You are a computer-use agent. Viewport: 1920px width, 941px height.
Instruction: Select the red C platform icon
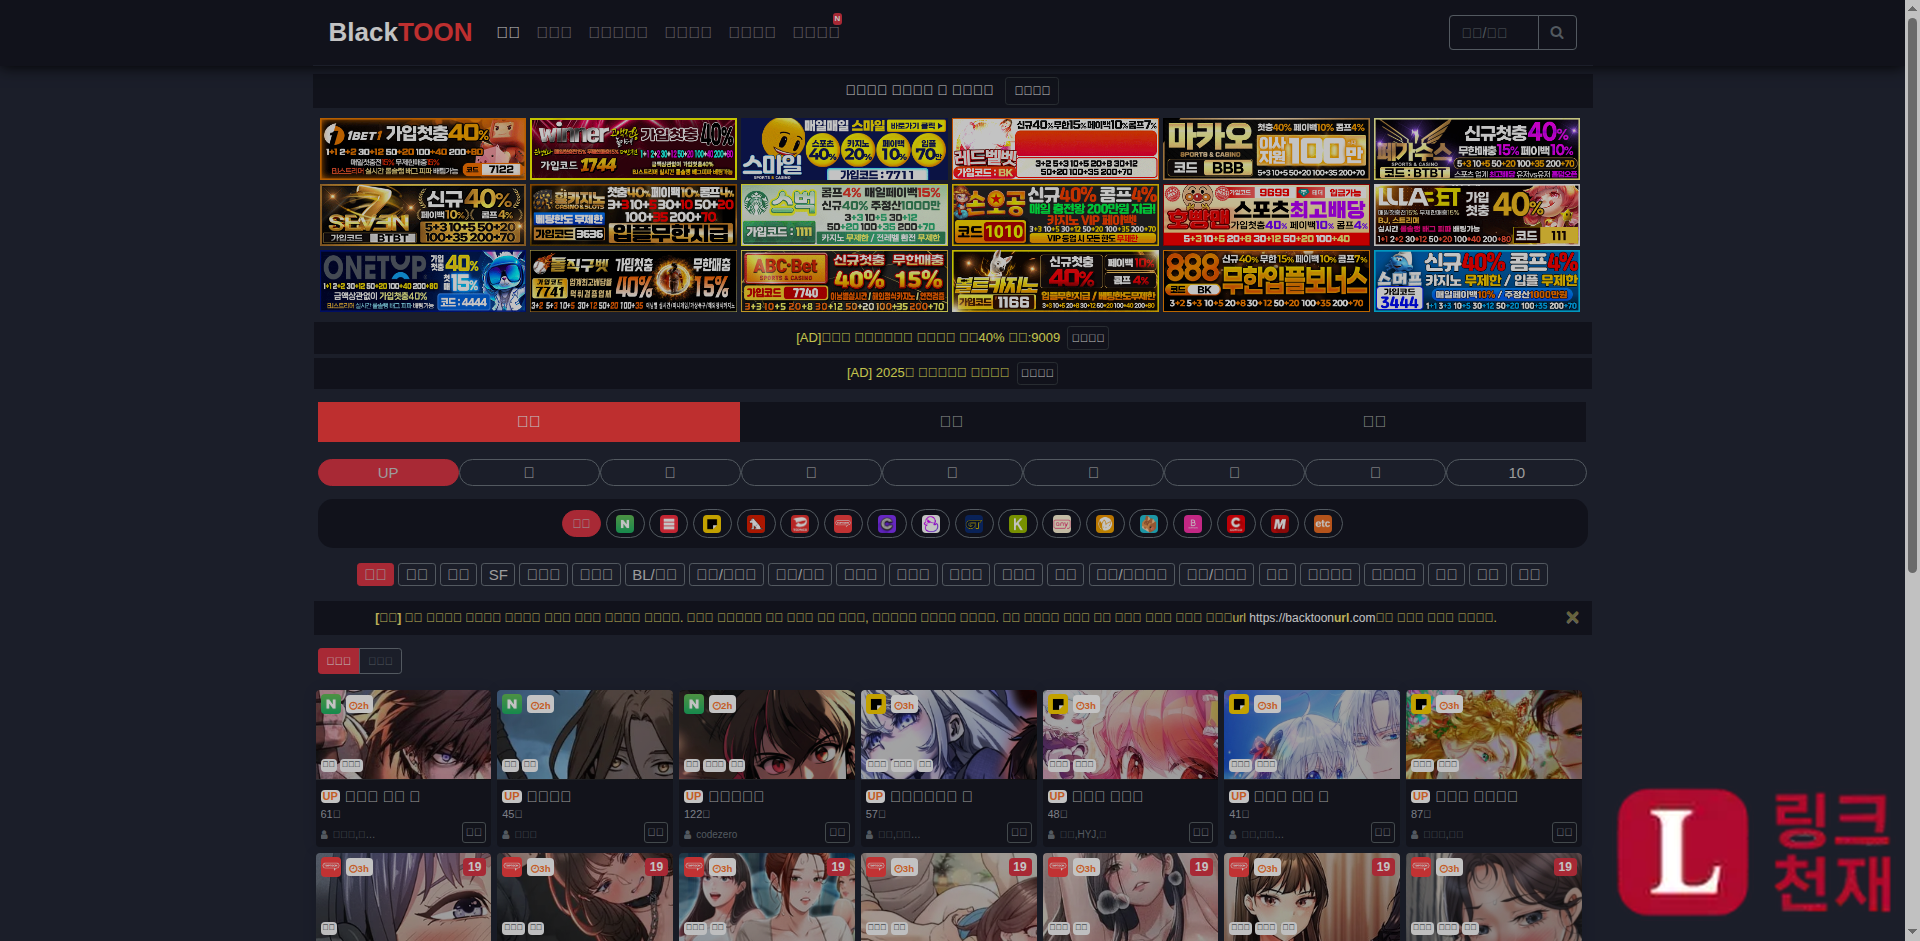(x=1236, y=524)
